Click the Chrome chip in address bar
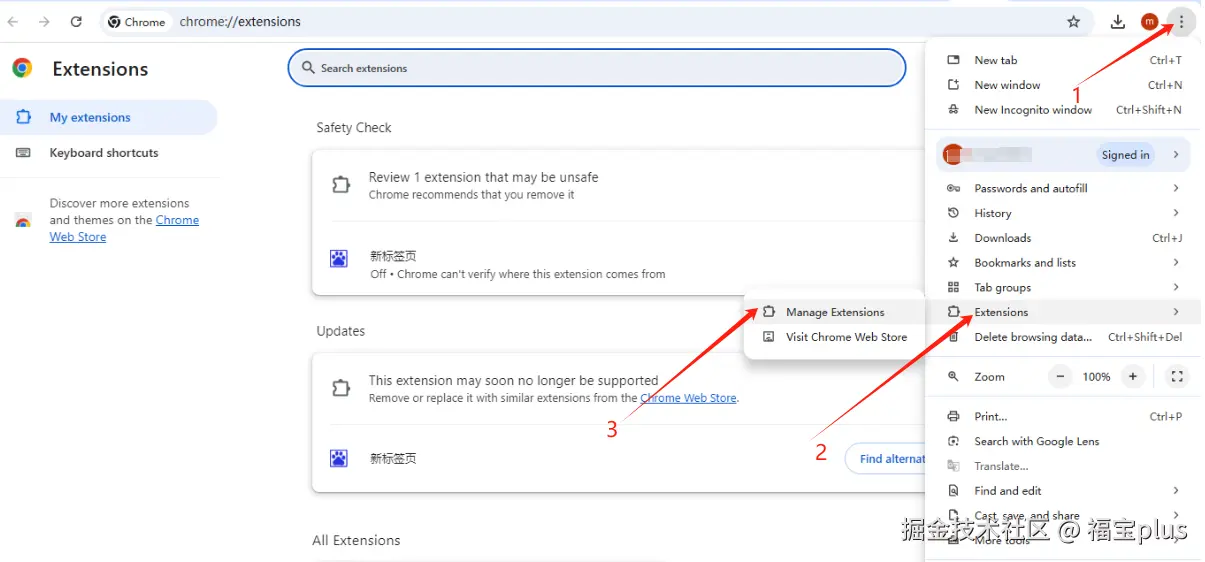The image size is (1205, 562). pos(136,21)
